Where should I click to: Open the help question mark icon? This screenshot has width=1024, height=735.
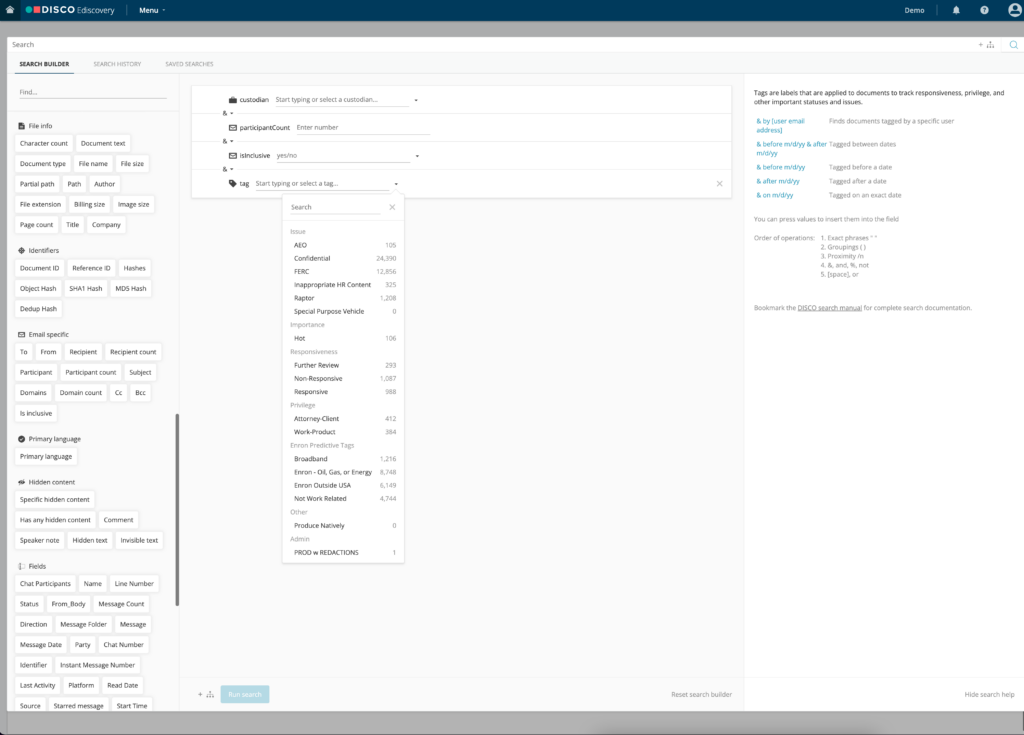click(x=984, y=10)
